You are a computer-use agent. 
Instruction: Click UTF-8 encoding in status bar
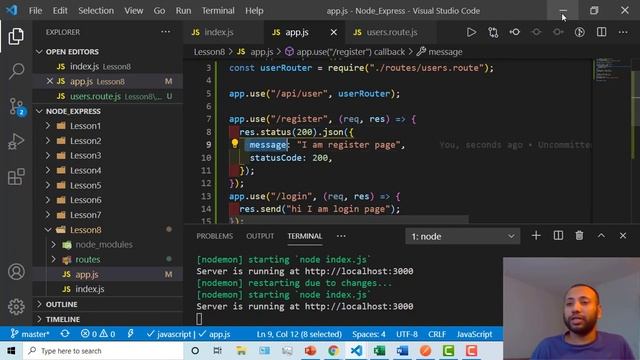tap(407, 334)
